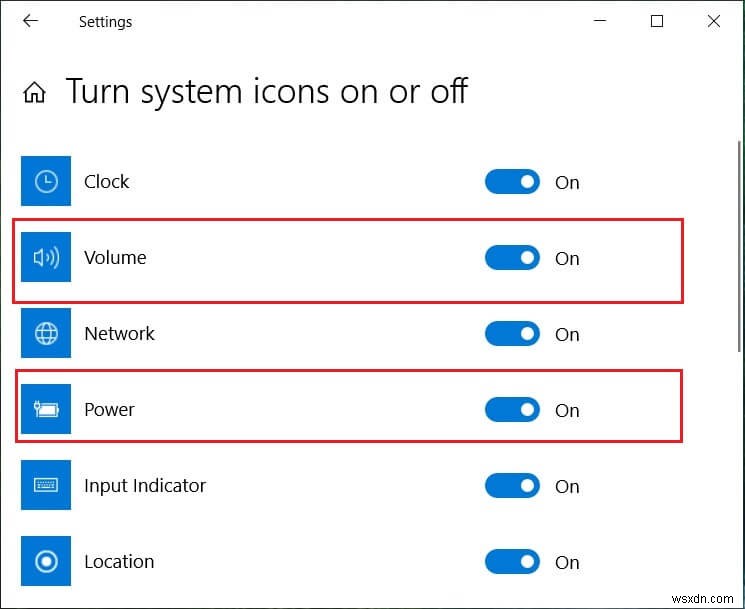745x609 pixels.
Task: Go to Settings home via house icon
Action: point(34,93)
